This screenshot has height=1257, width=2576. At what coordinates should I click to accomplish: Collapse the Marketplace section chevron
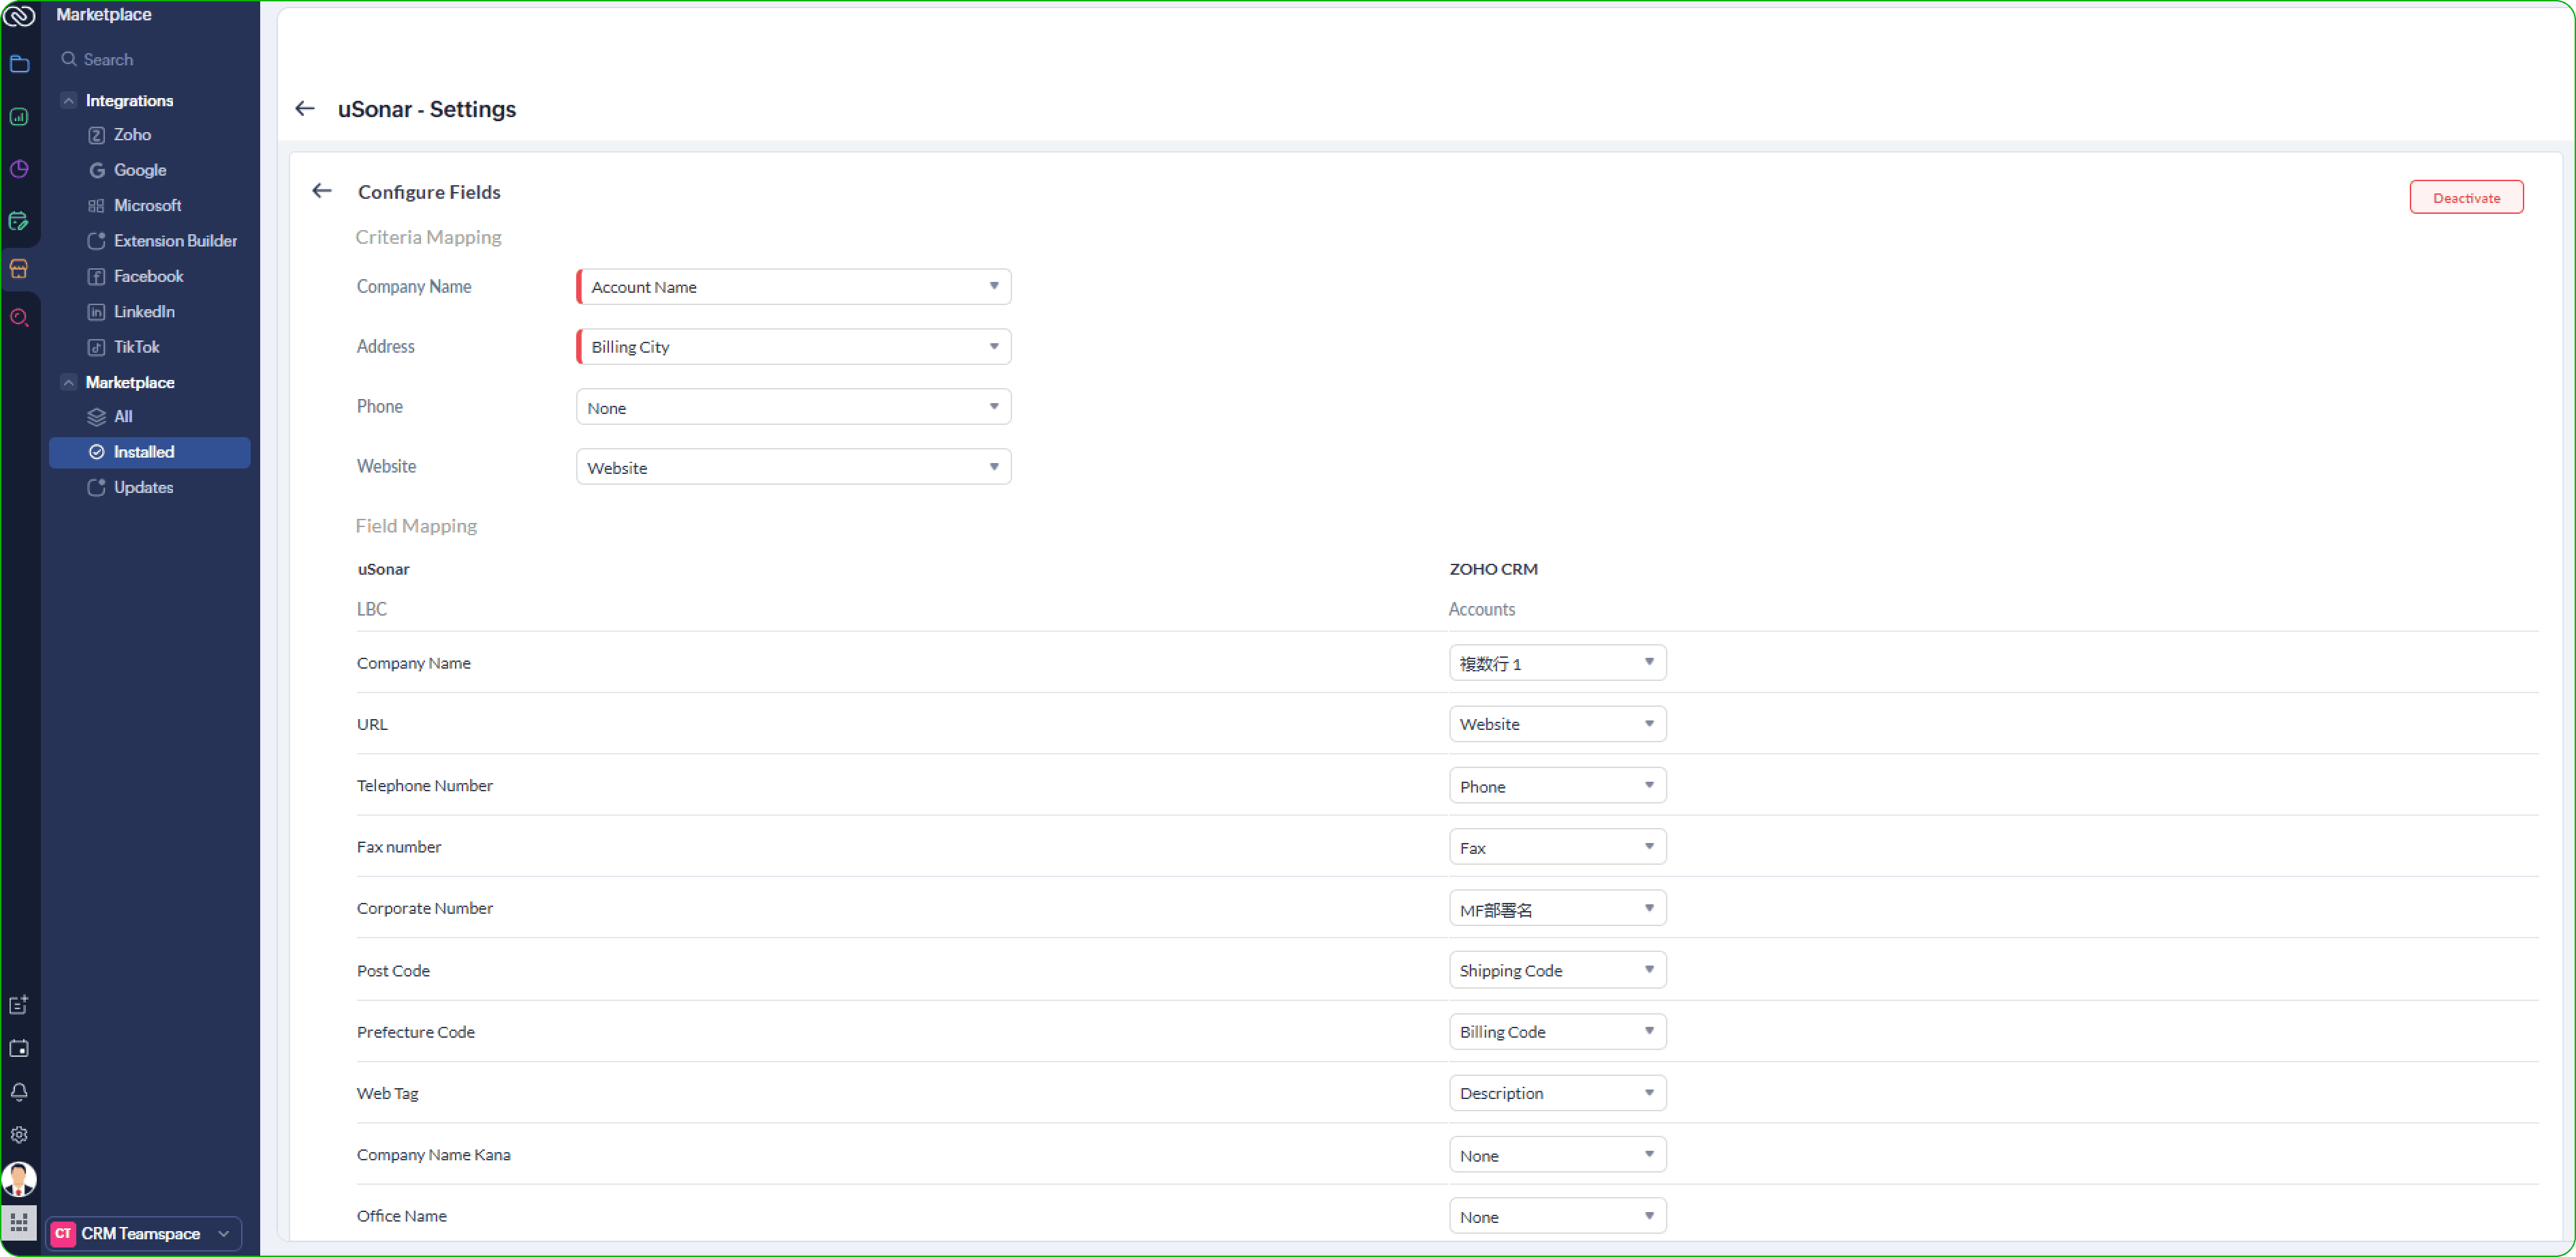[68, 383]
